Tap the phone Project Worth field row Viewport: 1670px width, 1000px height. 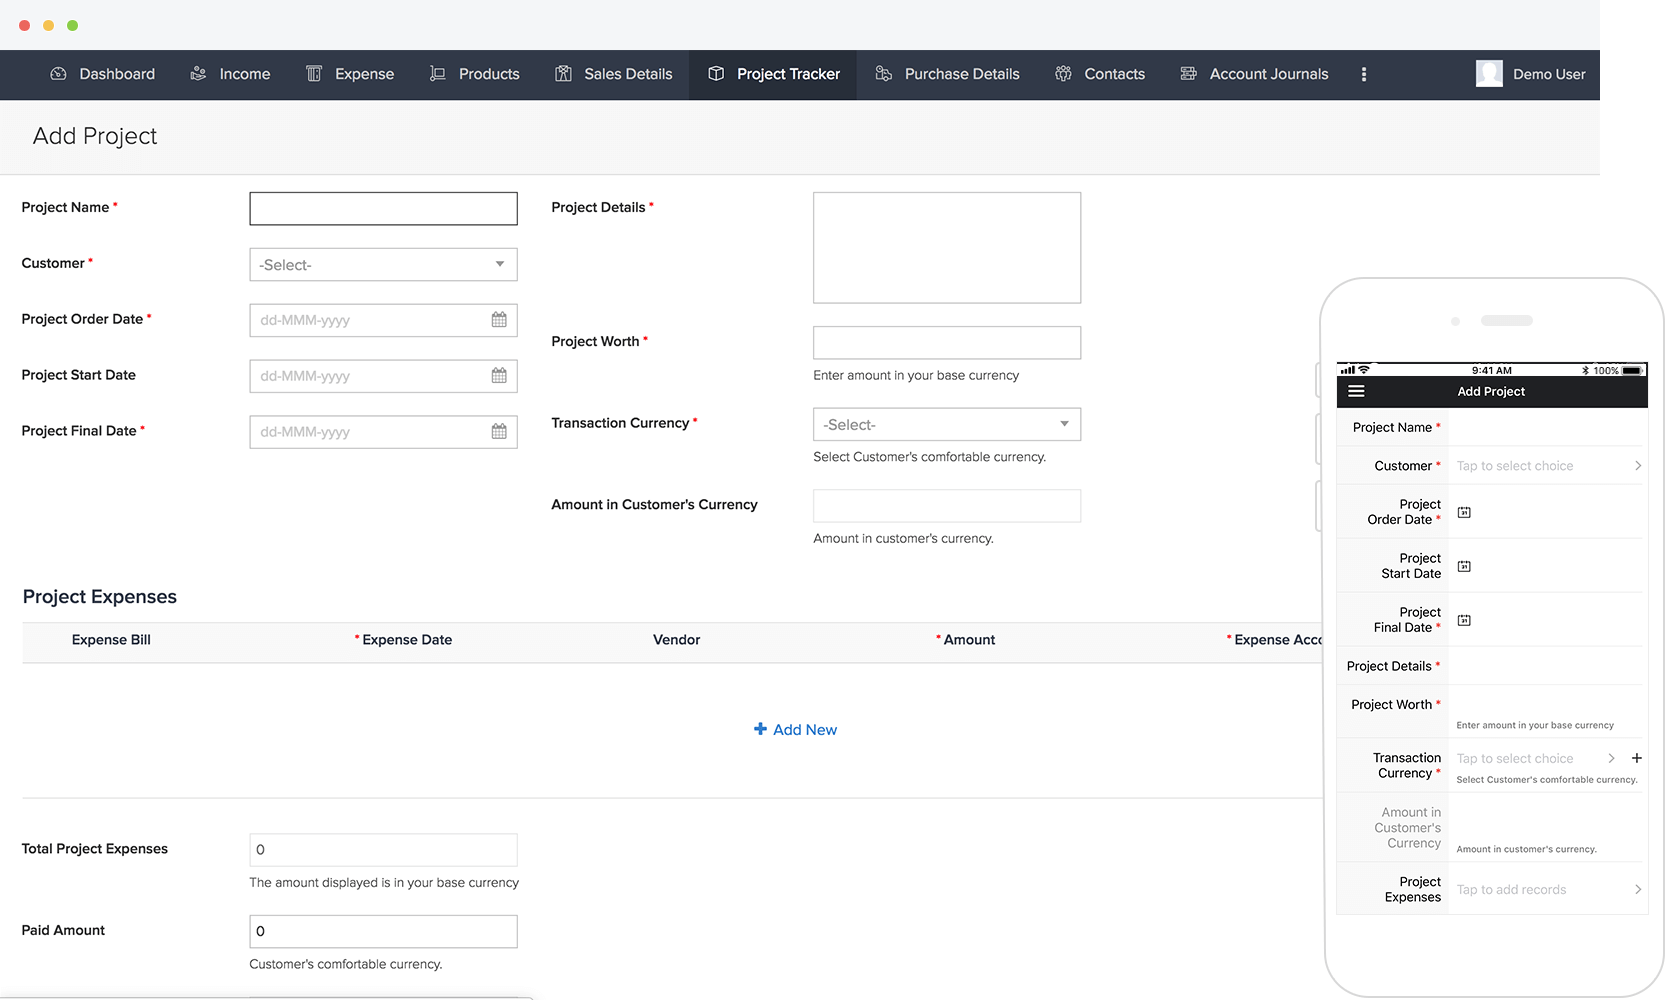(x=1492, y=712)
